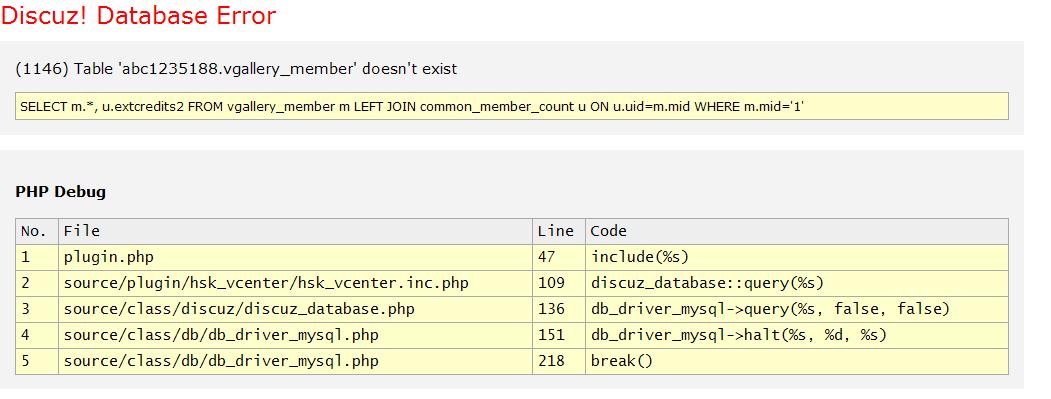The height and width of the screenshot is (399, 1051).
Task: Click the db_driver_mysql->halt code cell
Action: (x=797, y=335)
